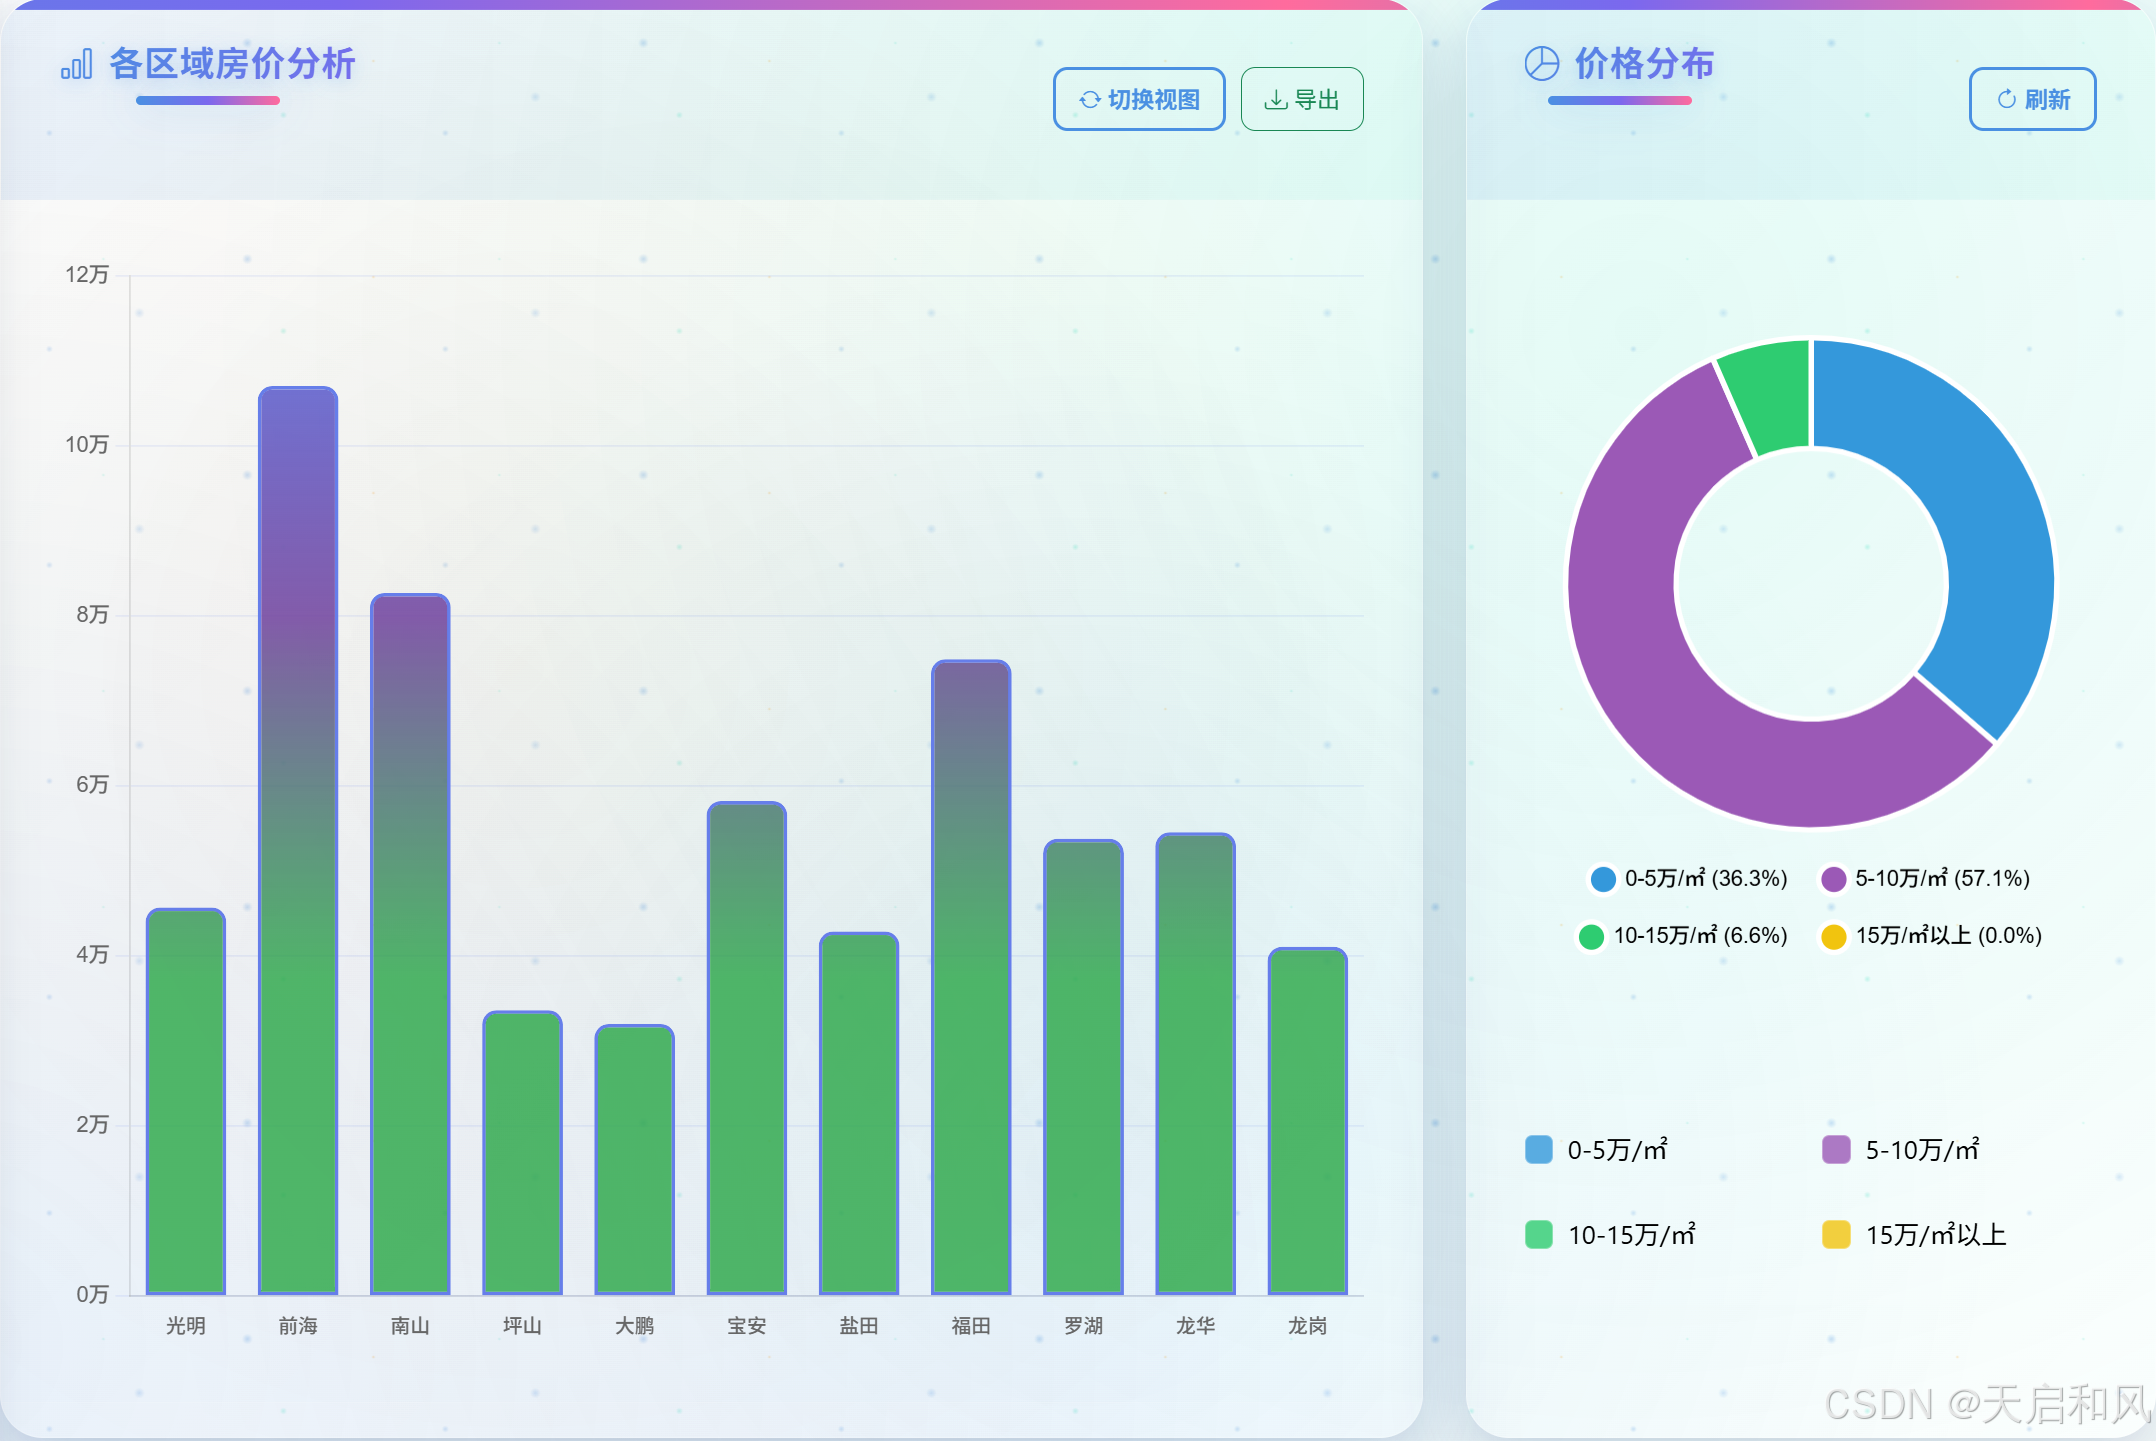Click the purple square swatch for 5-10万/㎡

tap(1836, 1150)
